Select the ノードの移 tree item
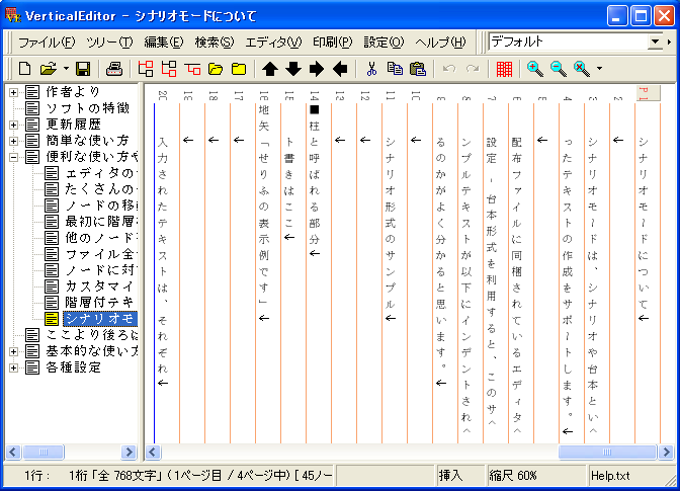 click(101, 205)
